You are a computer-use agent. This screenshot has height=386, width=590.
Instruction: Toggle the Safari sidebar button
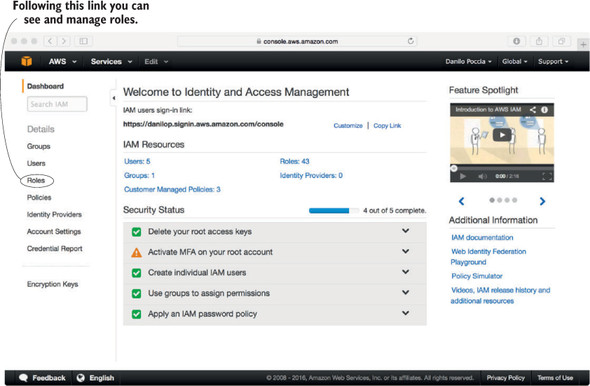(x=84, y=41)
